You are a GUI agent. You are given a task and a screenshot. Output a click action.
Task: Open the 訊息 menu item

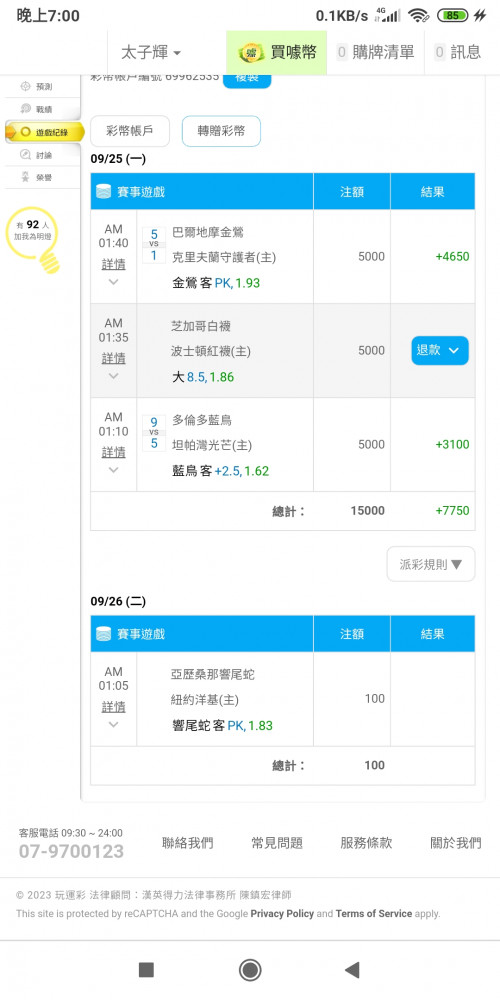pyautogui.click(x=458, y=52)
